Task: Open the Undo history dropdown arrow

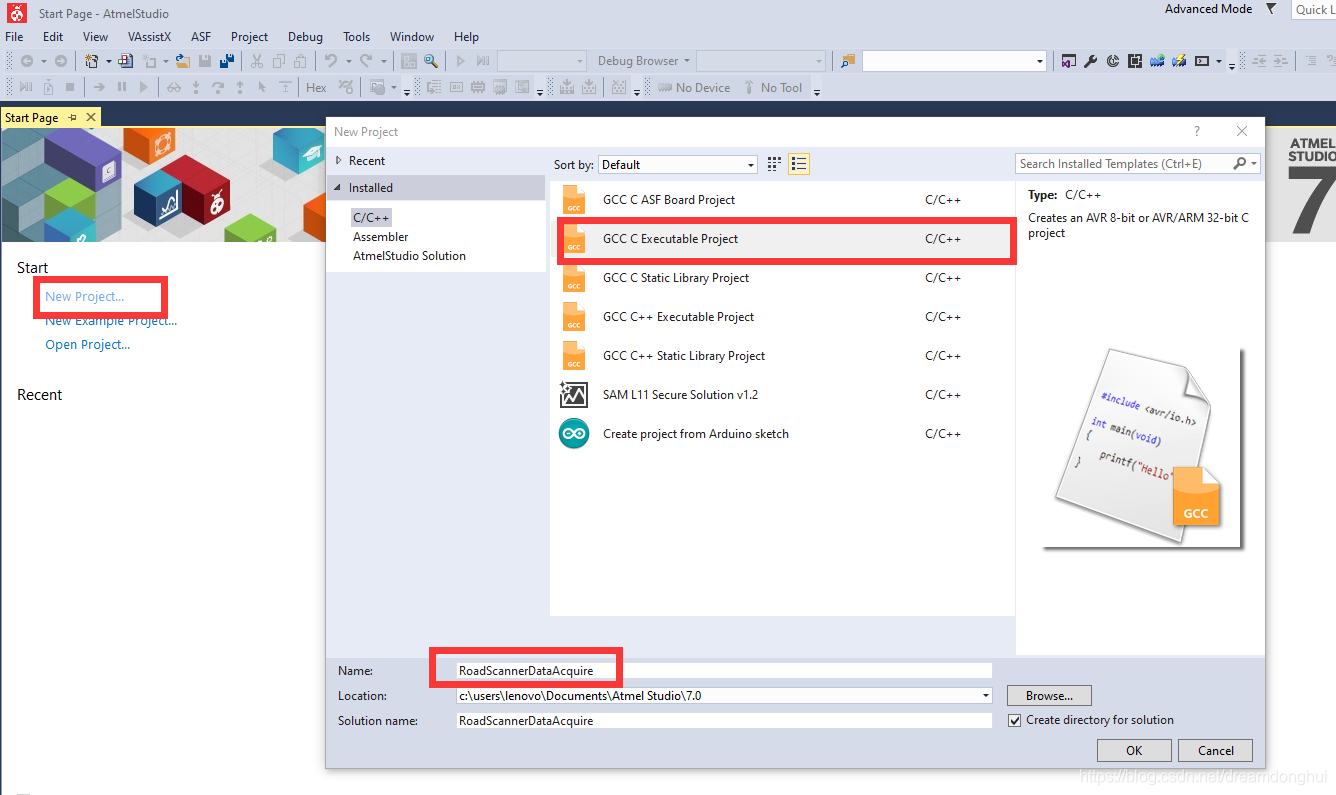Action: (x=348, y=61)
